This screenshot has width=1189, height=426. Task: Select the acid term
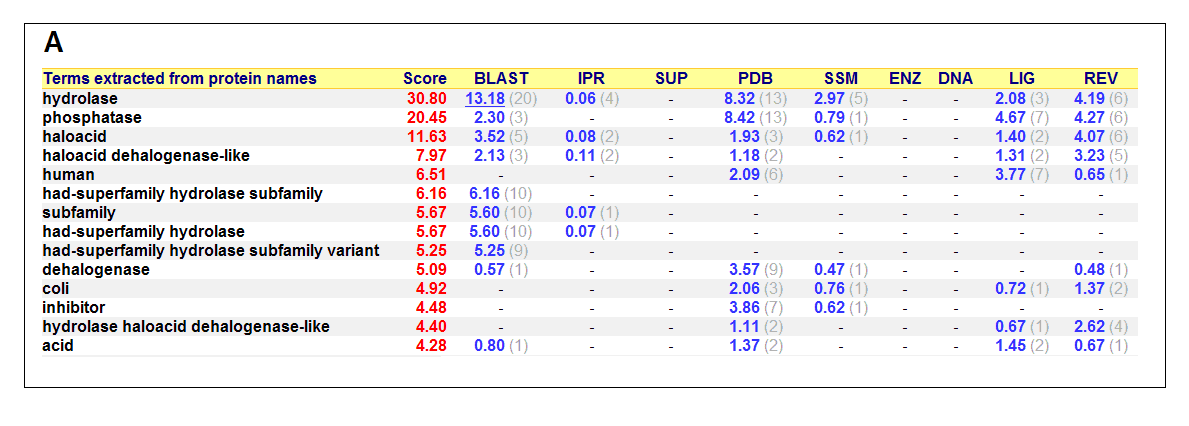tap(58, 345)
